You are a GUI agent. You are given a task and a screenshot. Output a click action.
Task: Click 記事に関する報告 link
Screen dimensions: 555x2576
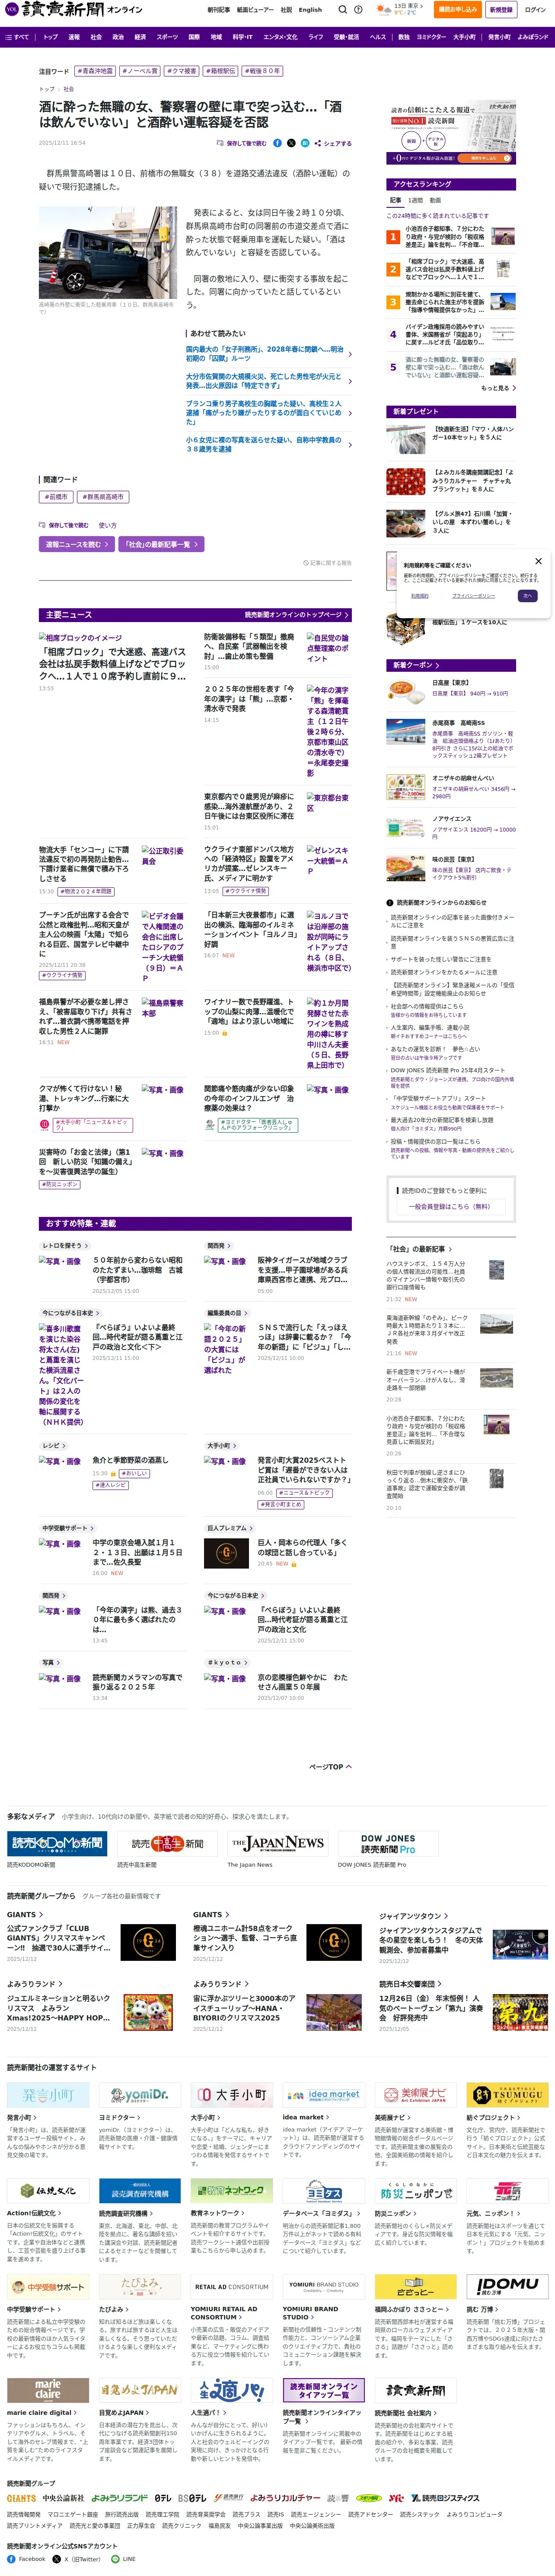coord(329,563)
